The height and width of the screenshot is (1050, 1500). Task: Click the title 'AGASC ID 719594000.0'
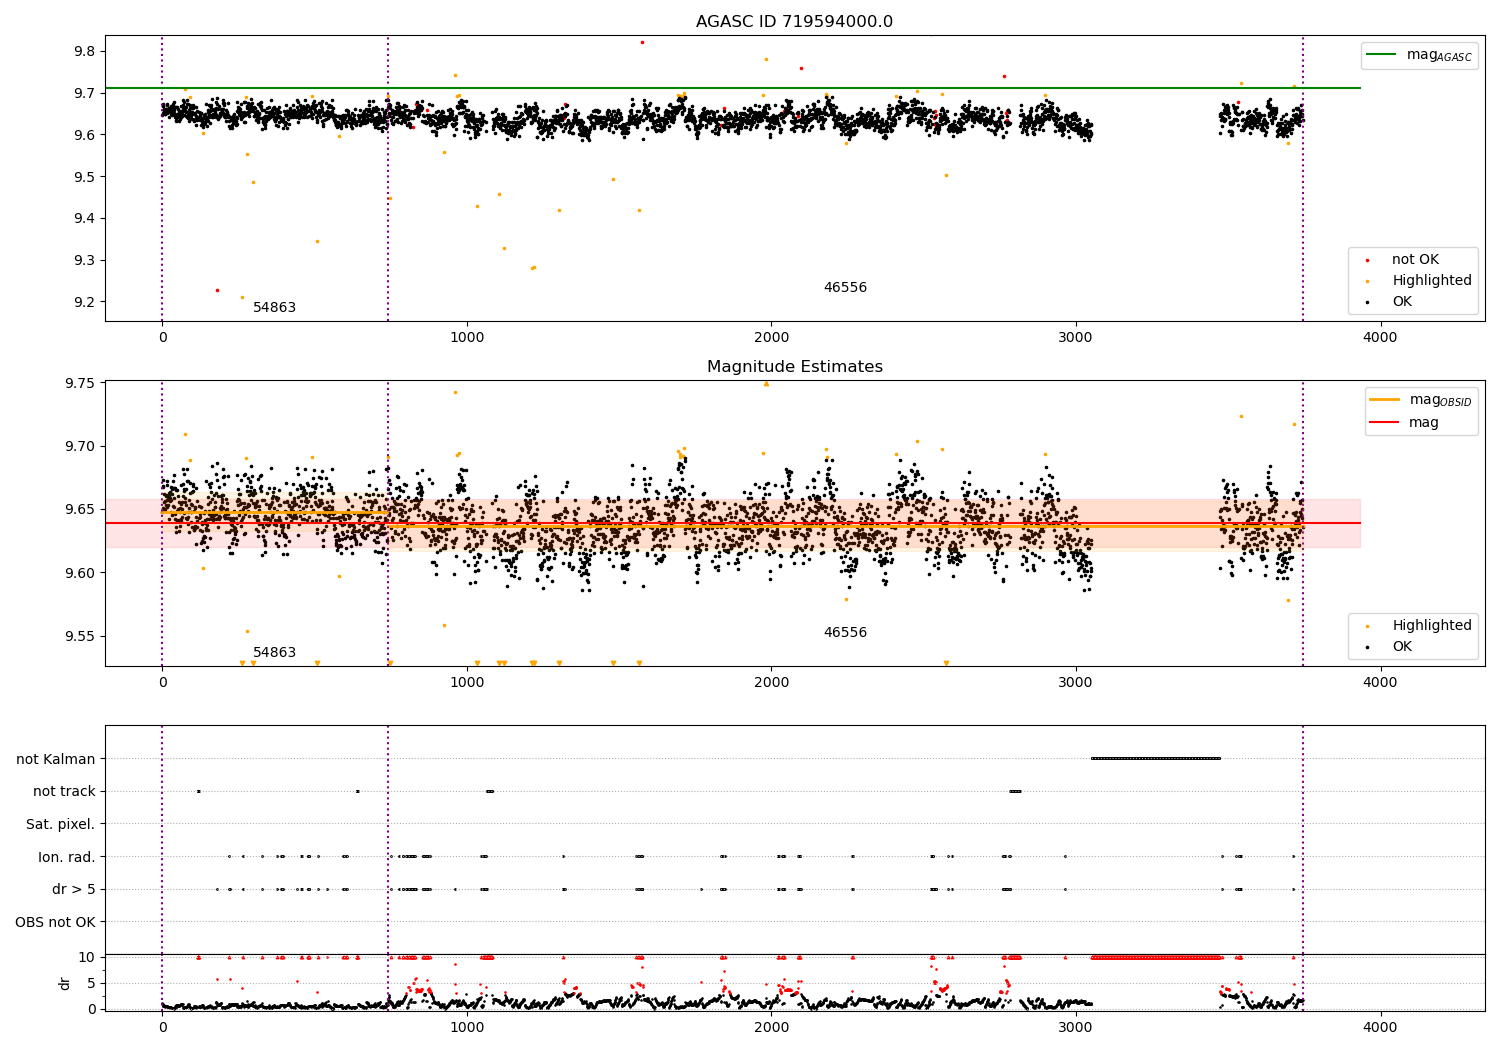[x=794, y=22]
